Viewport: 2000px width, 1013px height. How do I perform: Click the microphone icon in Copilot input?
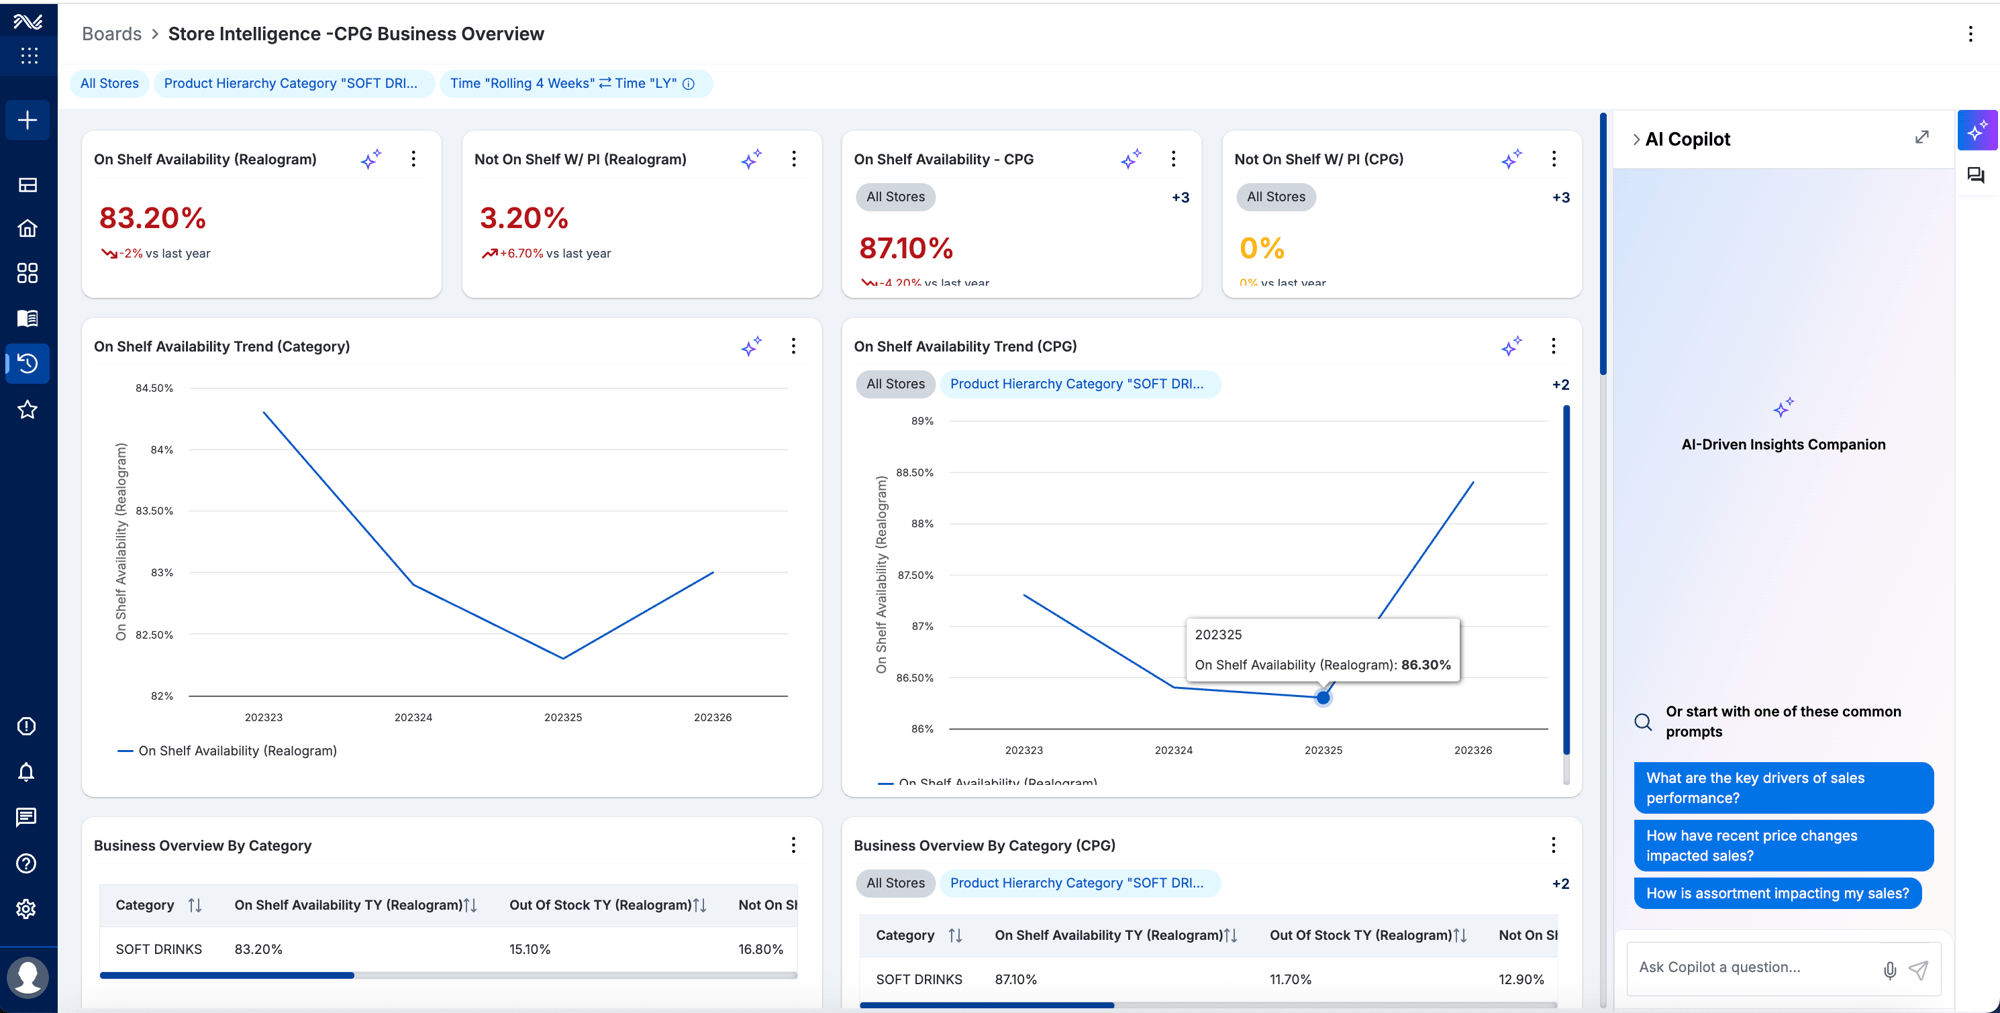point(1889,970)
